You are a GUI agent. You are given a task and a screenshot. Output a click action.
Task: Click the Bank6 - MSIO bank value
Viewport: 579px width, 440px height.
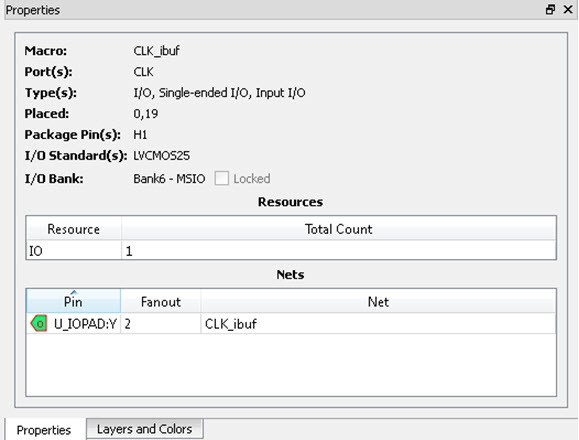point(169,179)
